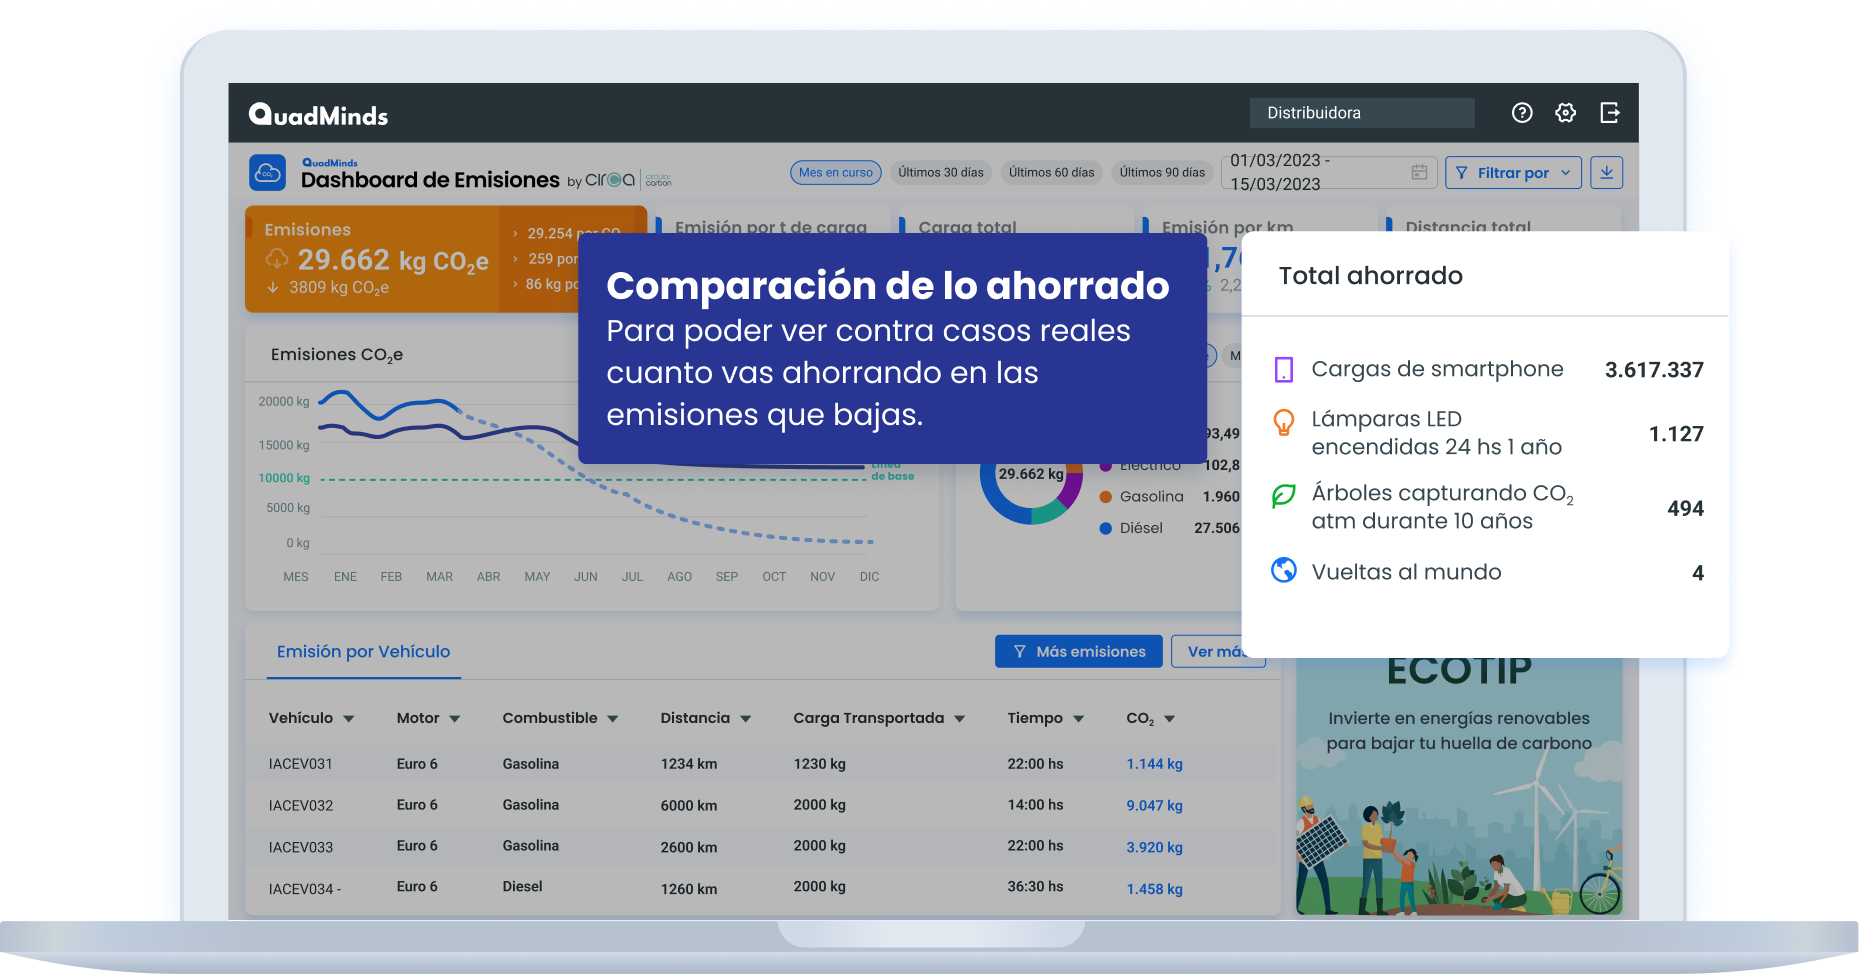Select the 'Mes en curso' period filter
The width and height of the screenshot is (1859, 980).
835,172
